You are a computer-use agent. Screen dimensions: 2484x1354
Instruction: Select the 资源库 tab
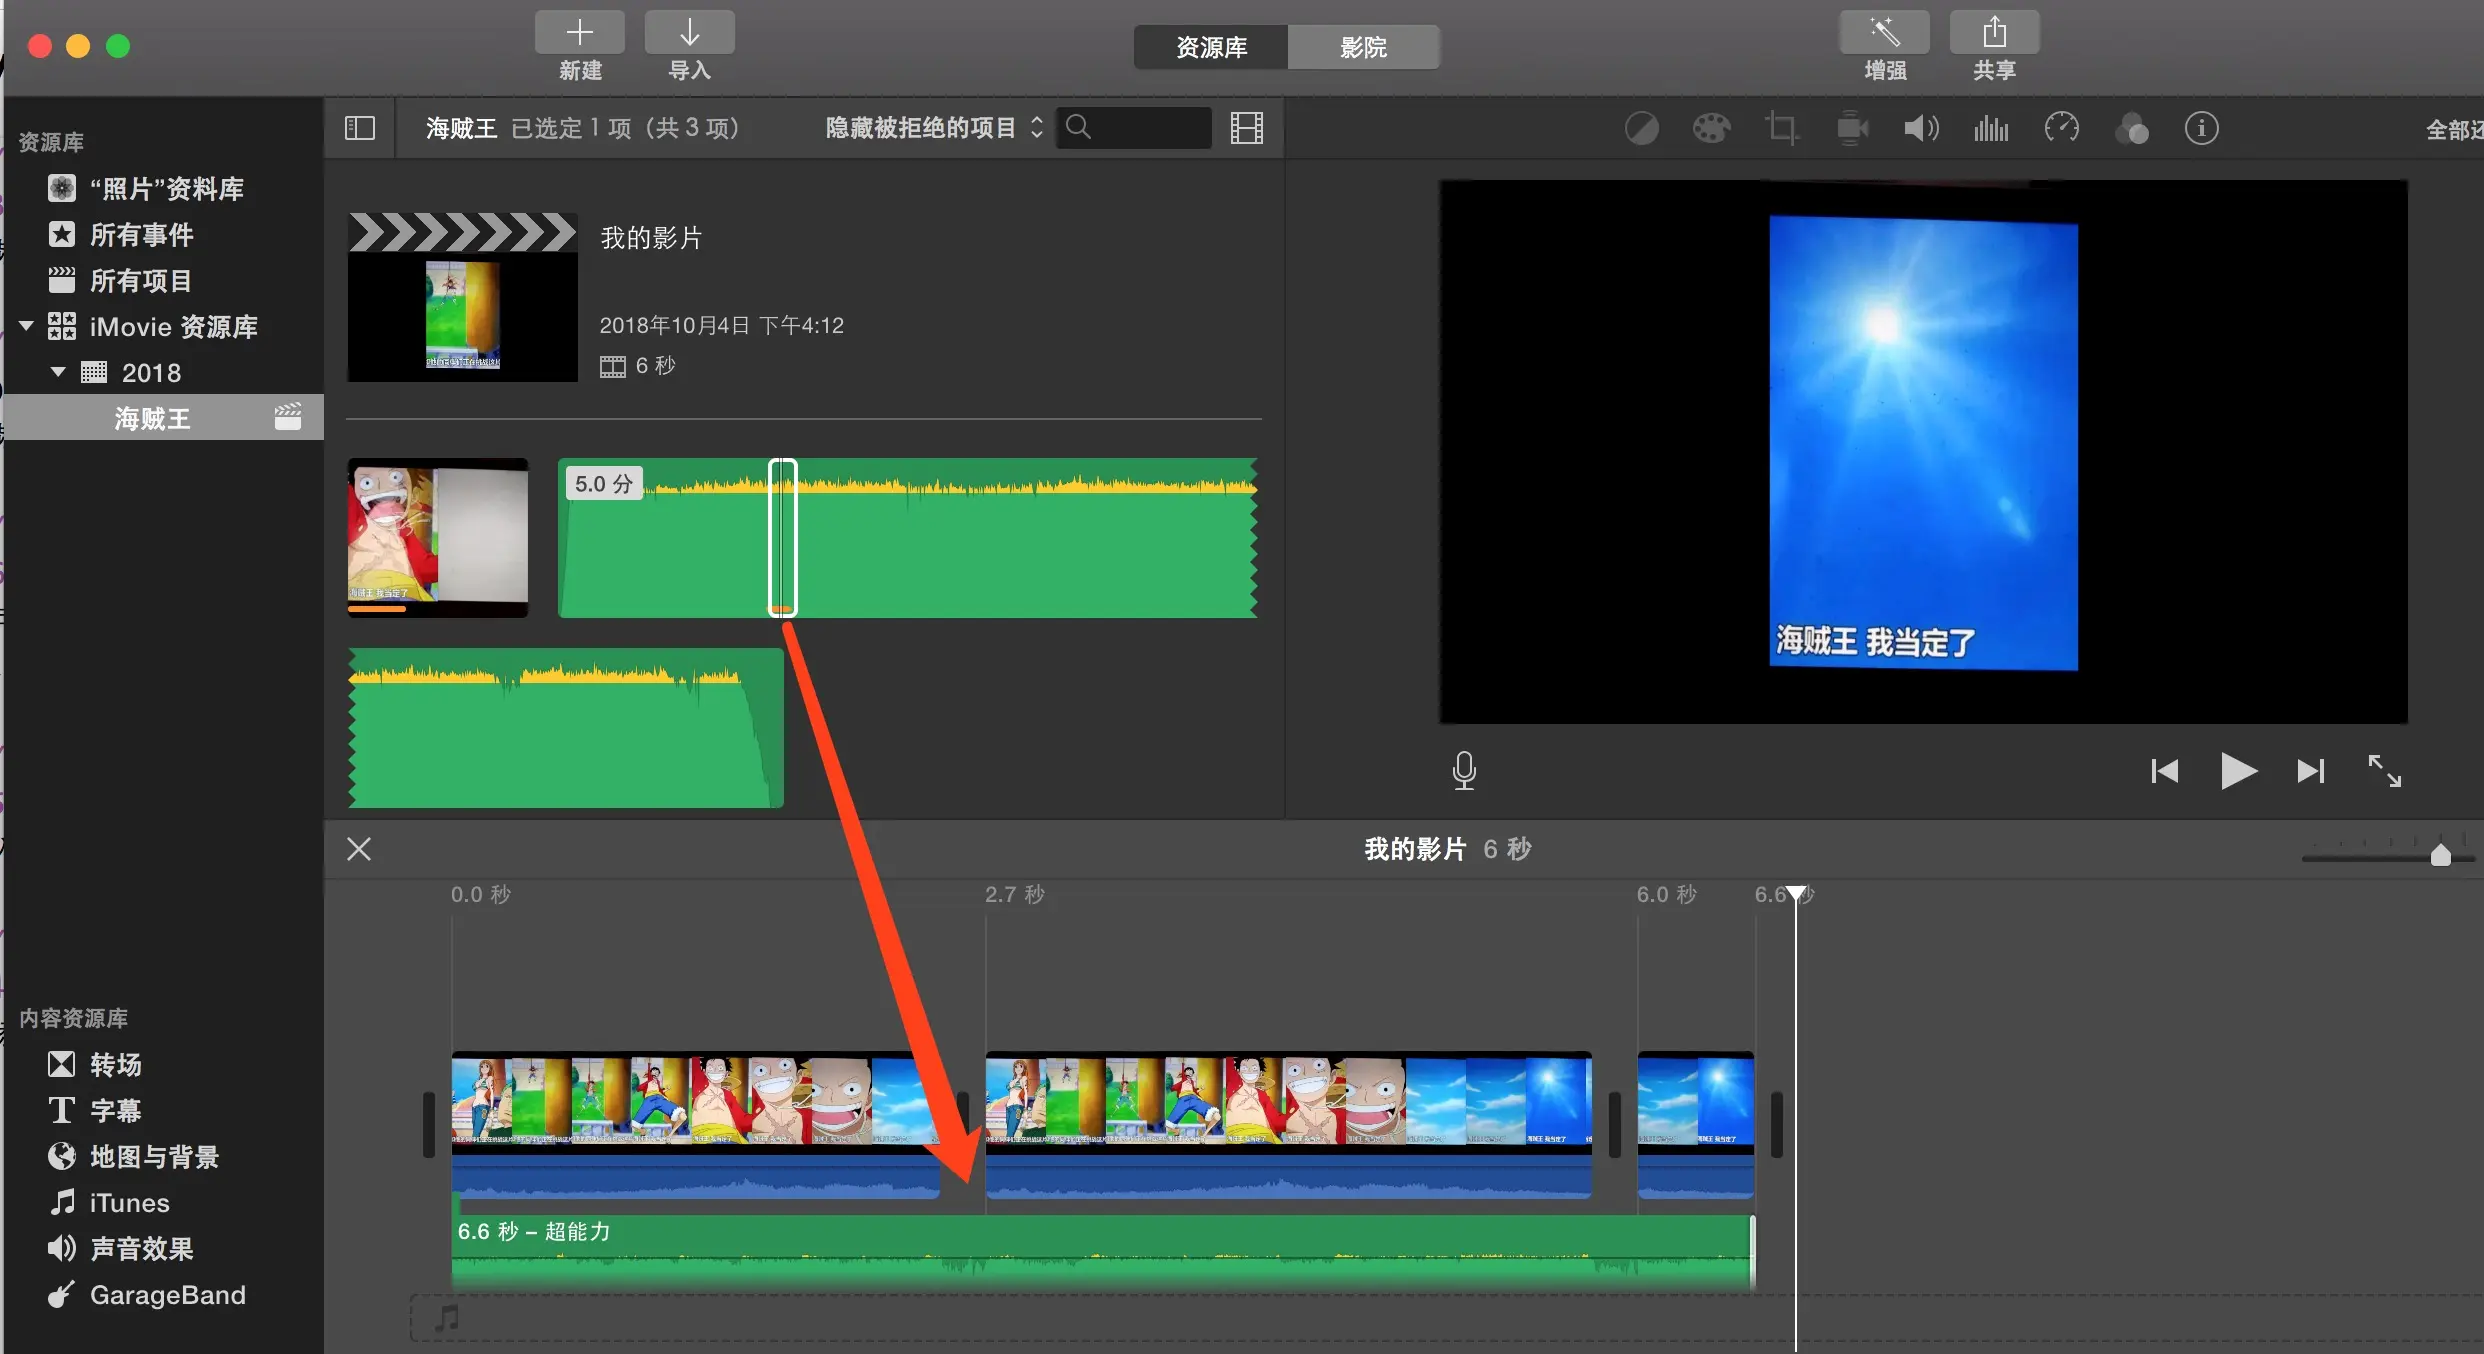pos(1211,47)
